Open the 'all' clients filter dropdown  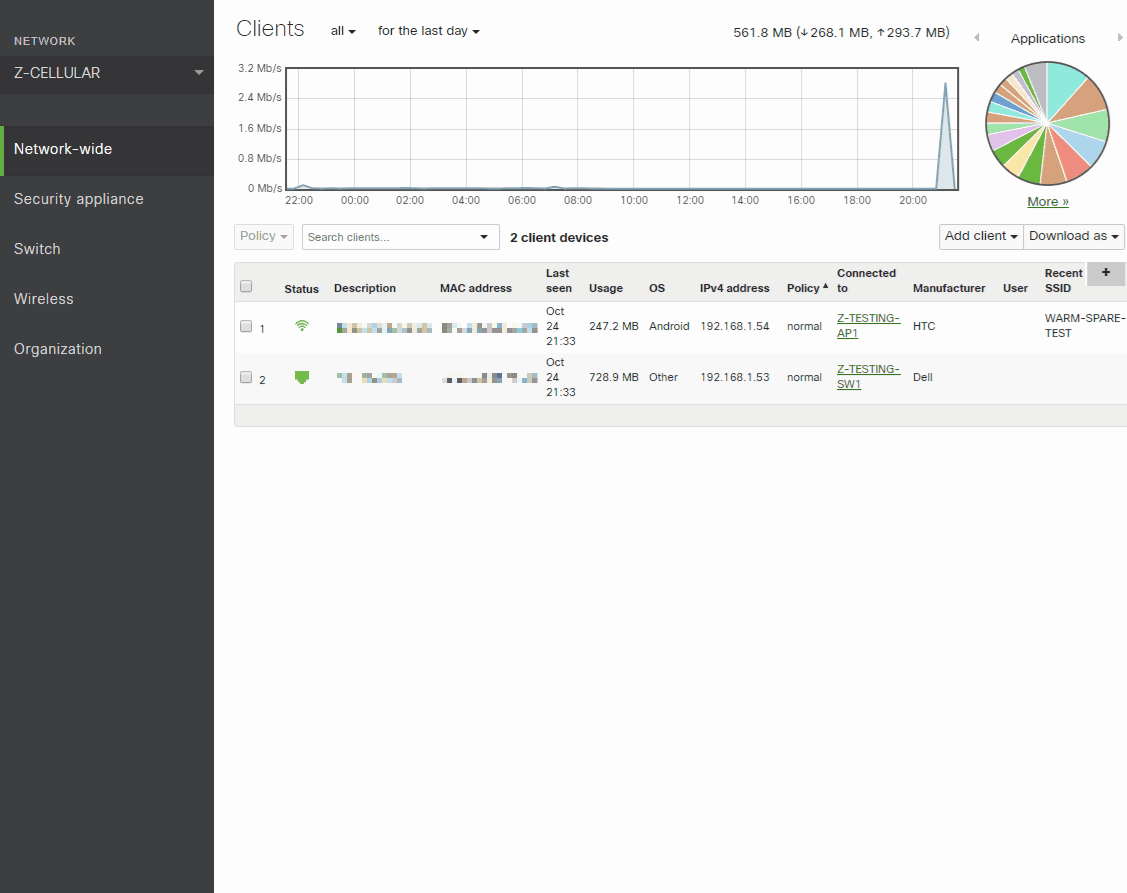coord(343,31)
